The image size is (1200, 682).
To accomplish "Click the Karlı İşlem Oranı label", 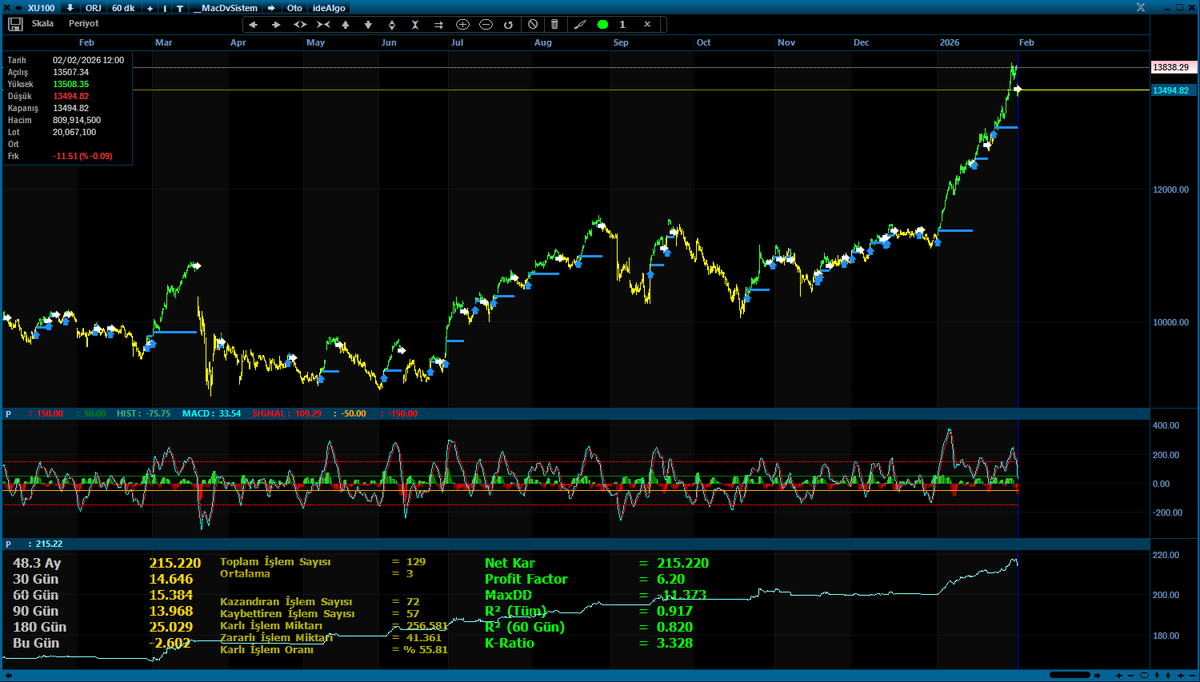I will click(x=266, y=650).
